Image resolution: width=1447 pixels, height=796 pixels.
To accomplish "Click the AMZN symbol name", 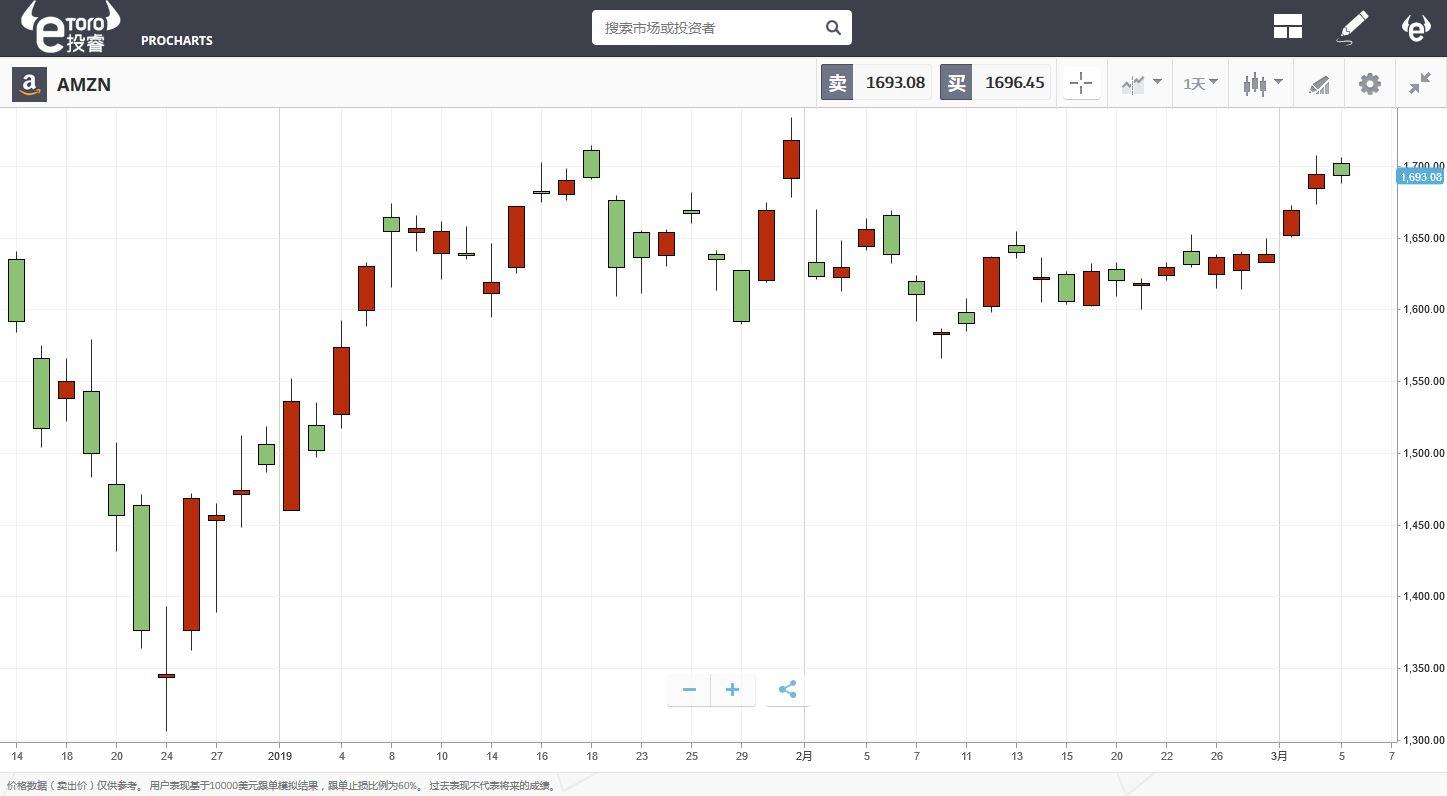I will tap(84, 85).
